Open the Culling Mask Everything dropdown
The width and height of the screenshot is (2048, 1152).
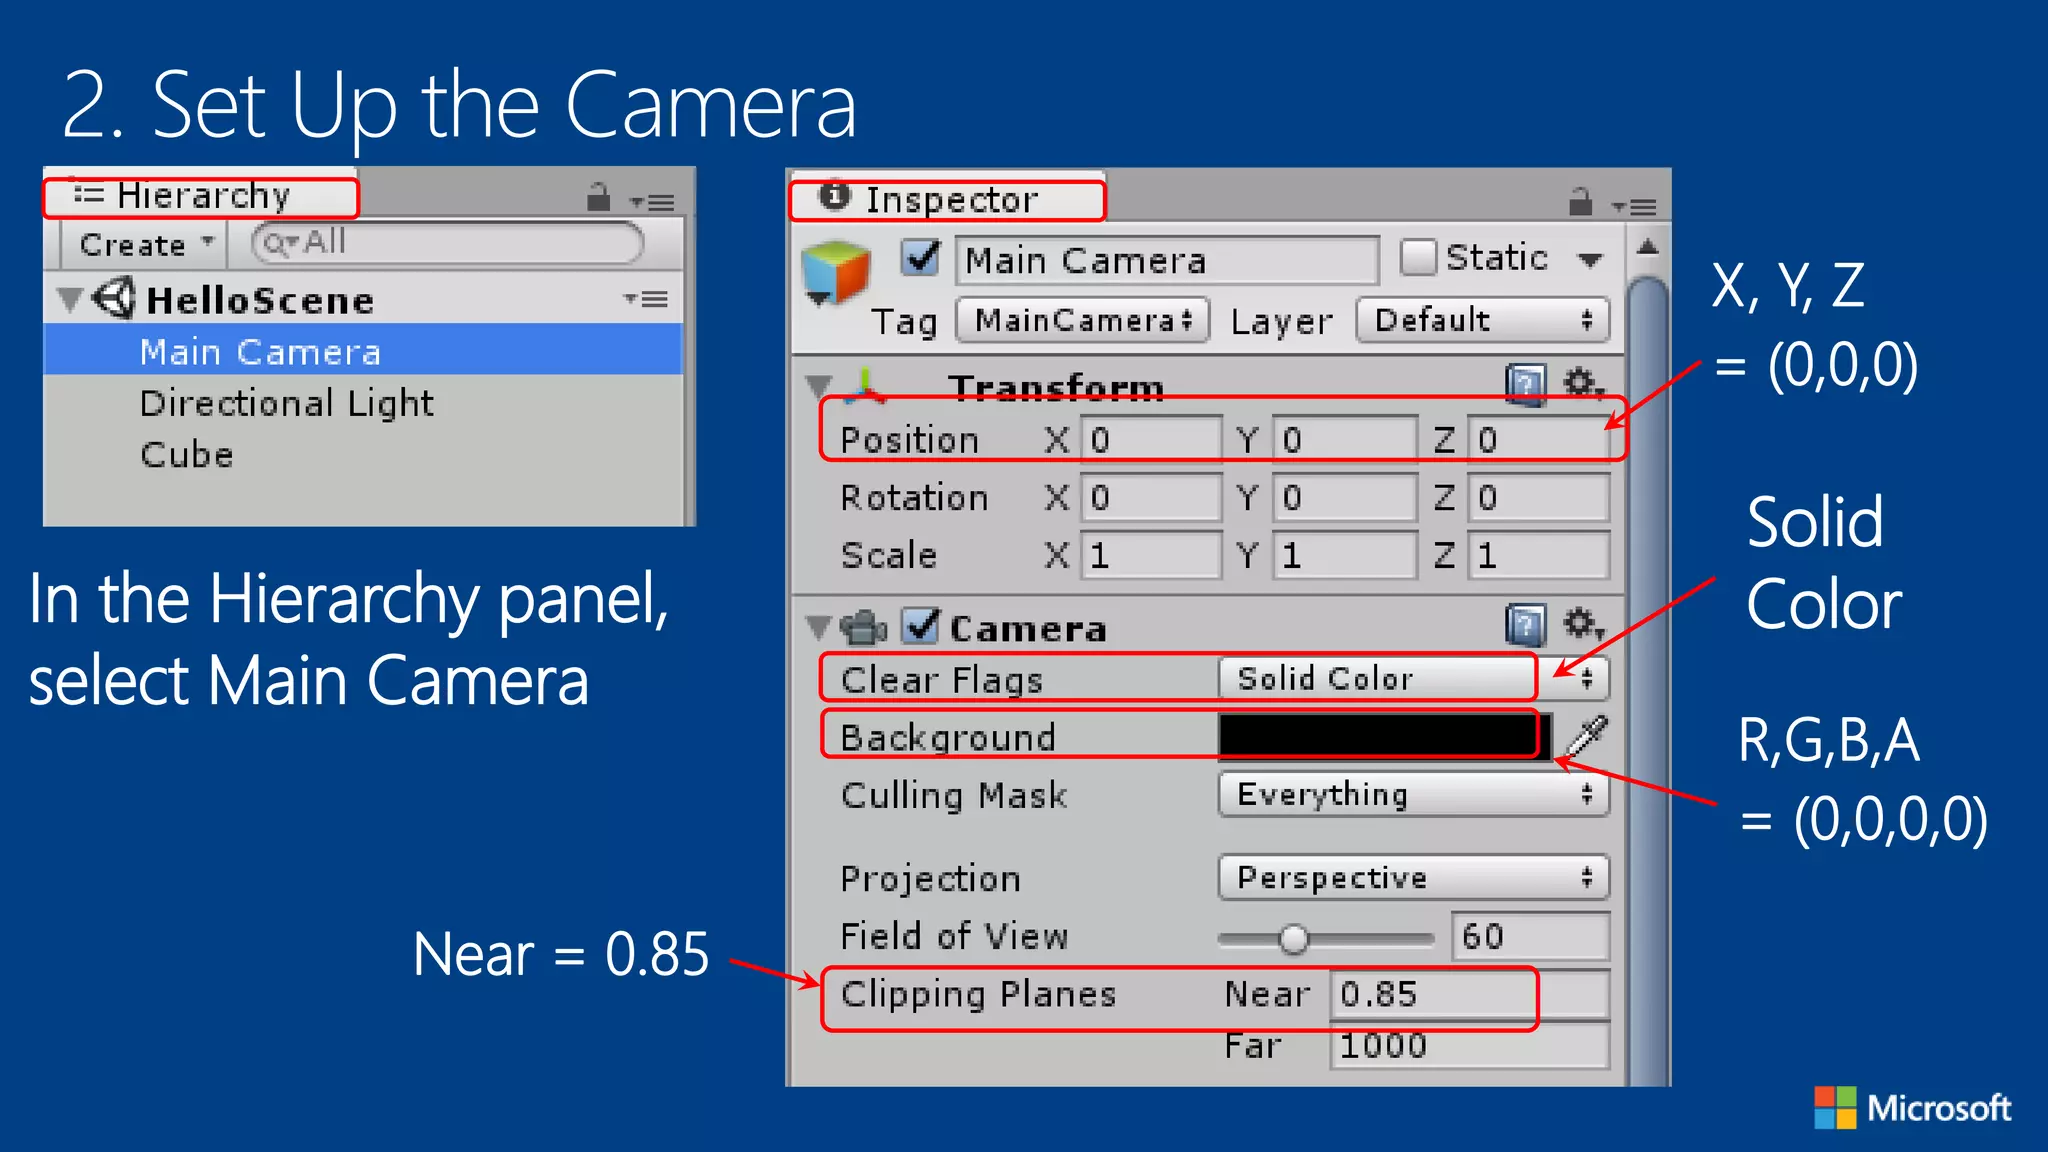click(x=1413, y=794)
